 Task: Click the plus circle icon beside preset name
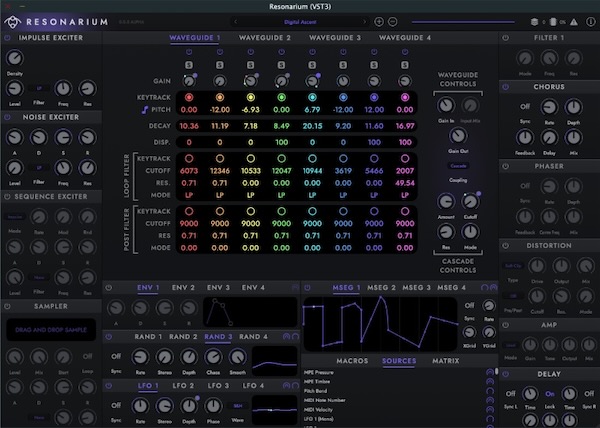(379, 22)
